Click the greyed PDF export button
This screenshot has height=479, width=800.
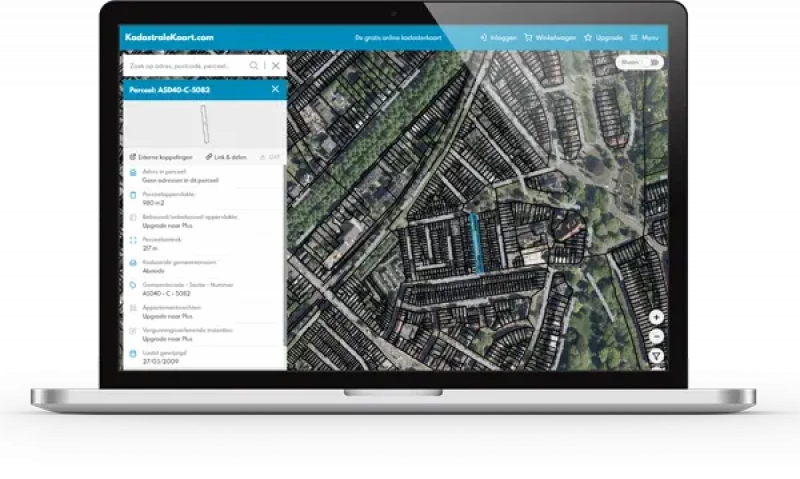pos(270,157)
